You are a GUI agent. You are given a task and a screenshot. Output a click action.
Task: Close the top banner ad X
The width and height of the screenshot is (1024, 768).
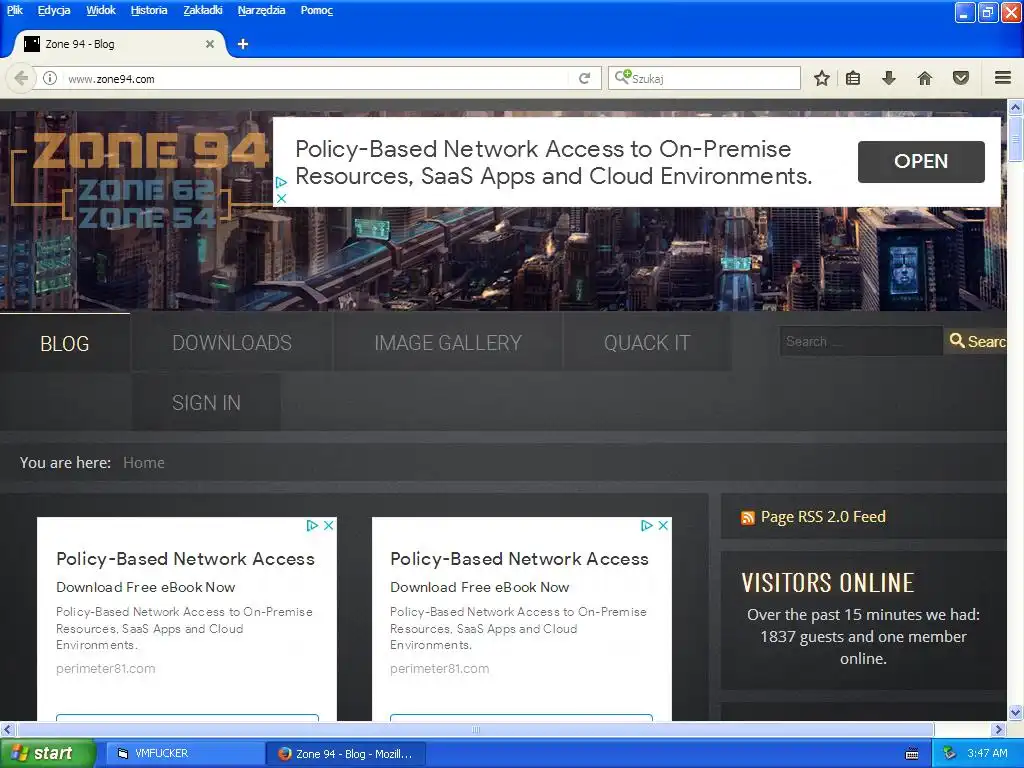pos(281,198)
